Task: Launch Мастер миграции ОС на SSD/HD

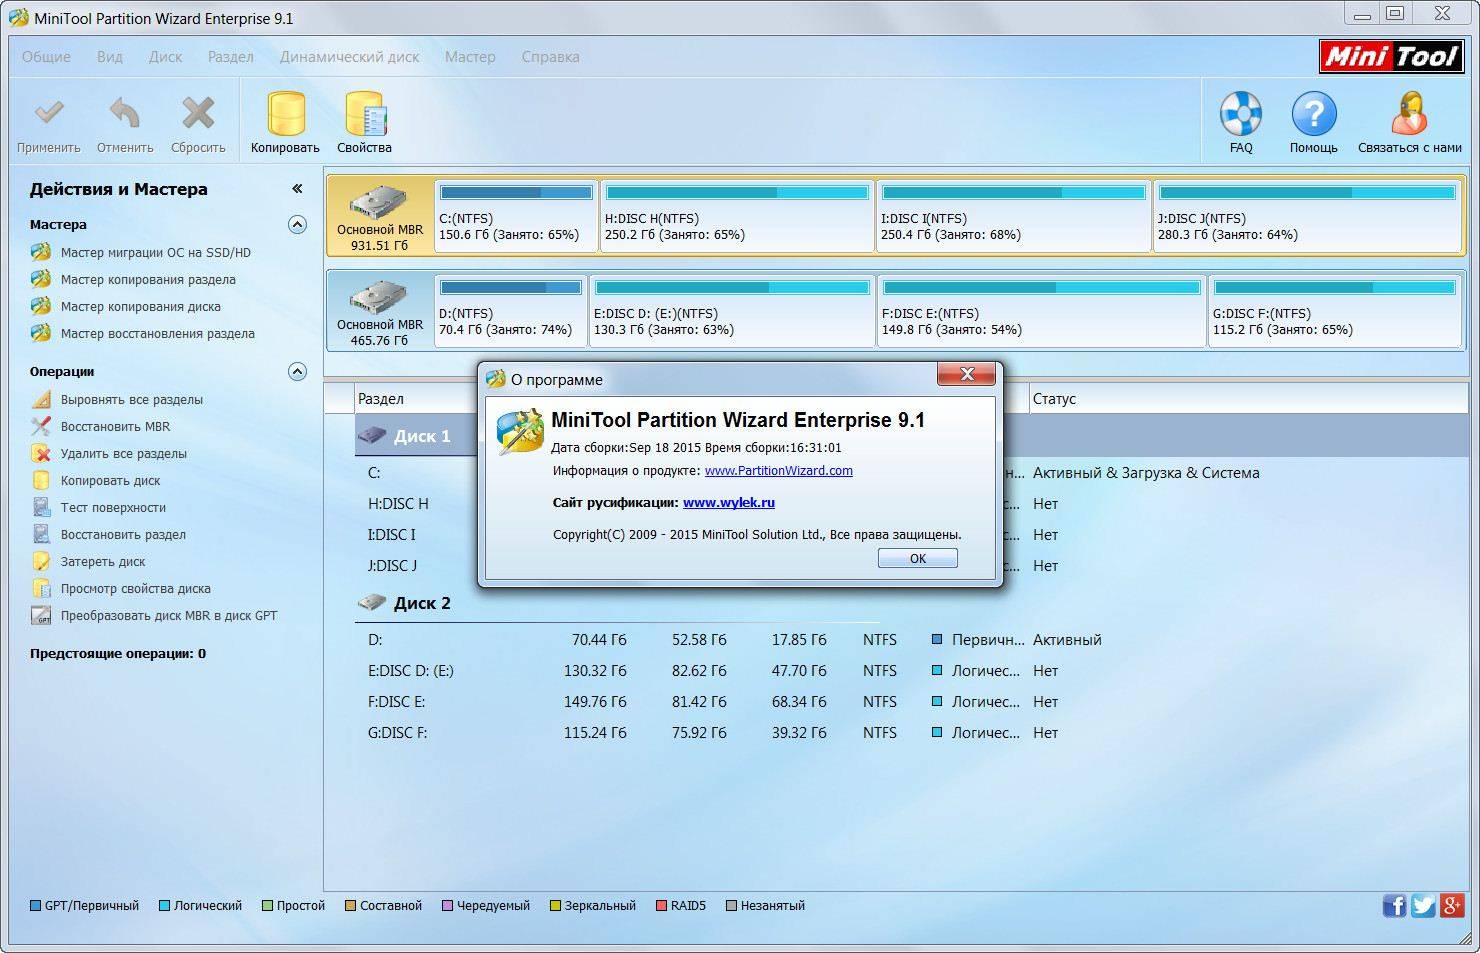Action: [155, 253]
